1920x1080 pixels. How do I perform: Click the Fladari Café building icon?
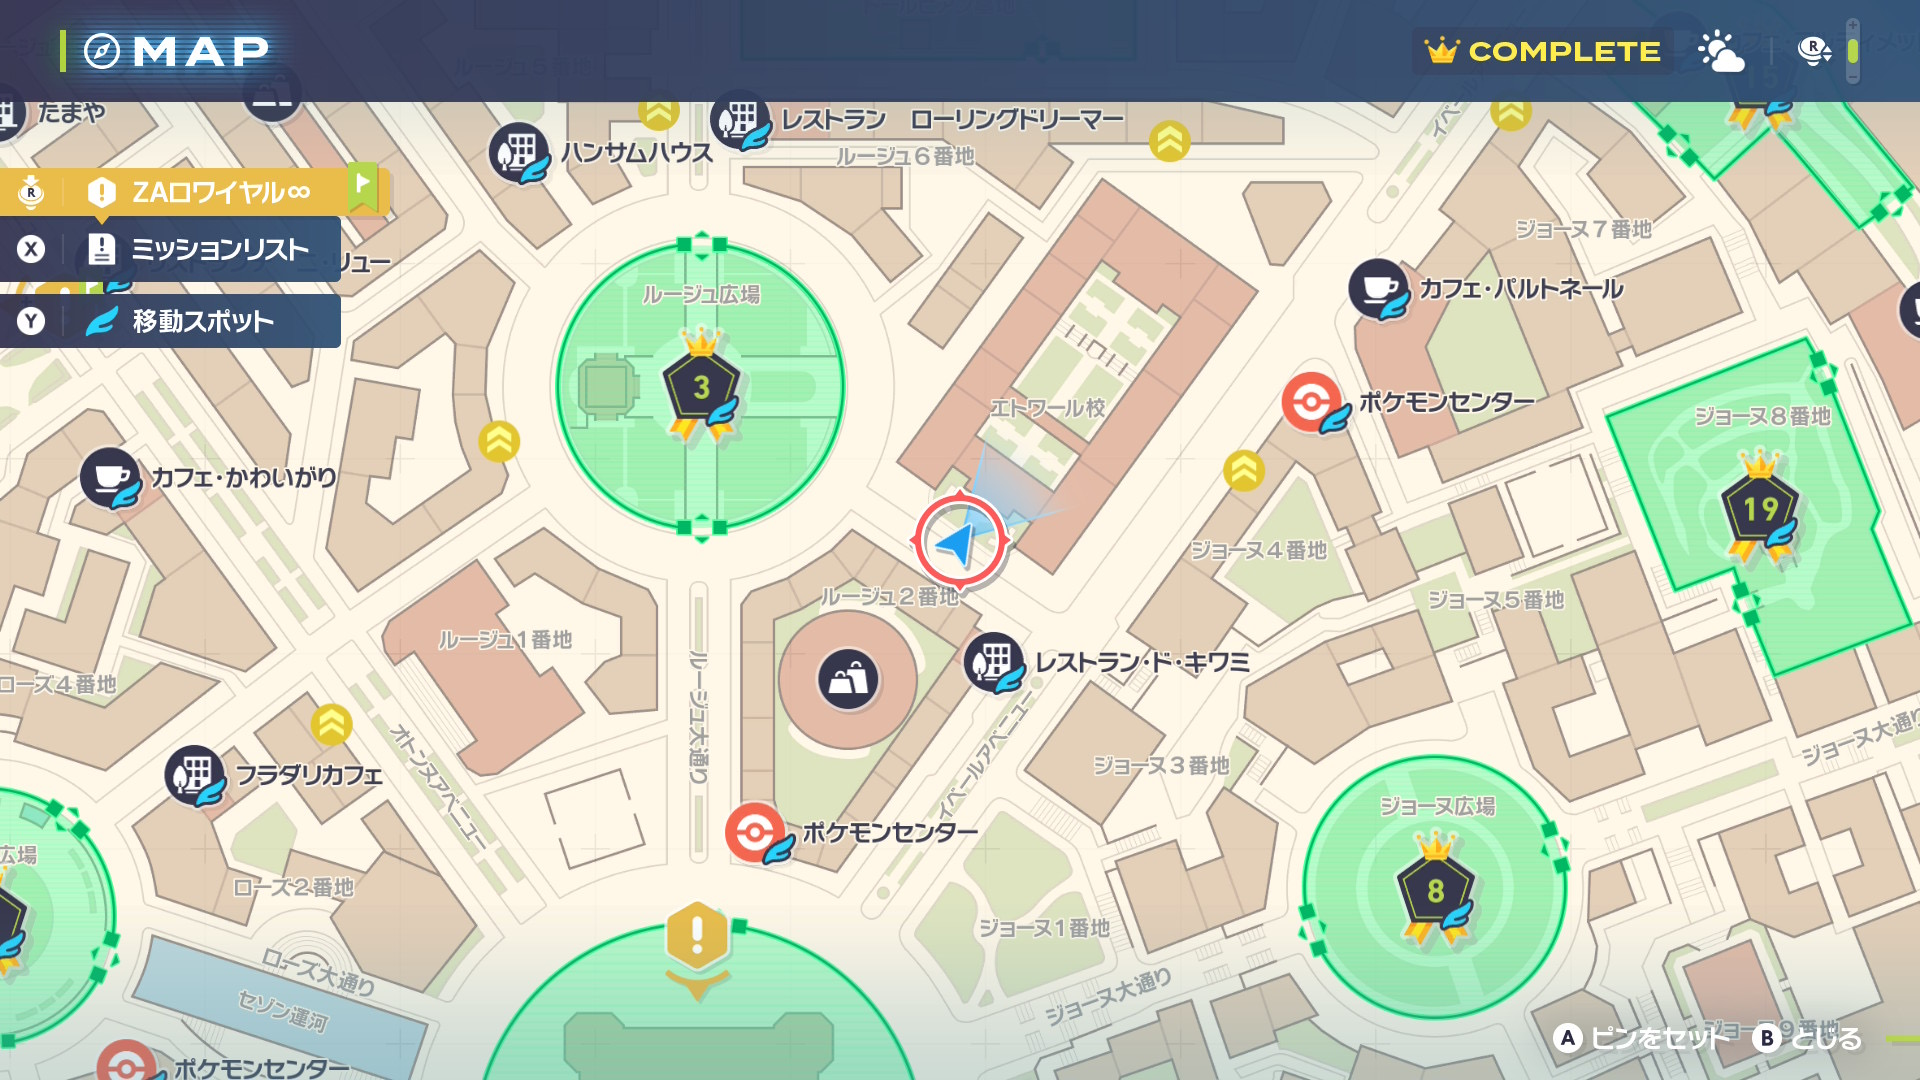click(194, 775)
